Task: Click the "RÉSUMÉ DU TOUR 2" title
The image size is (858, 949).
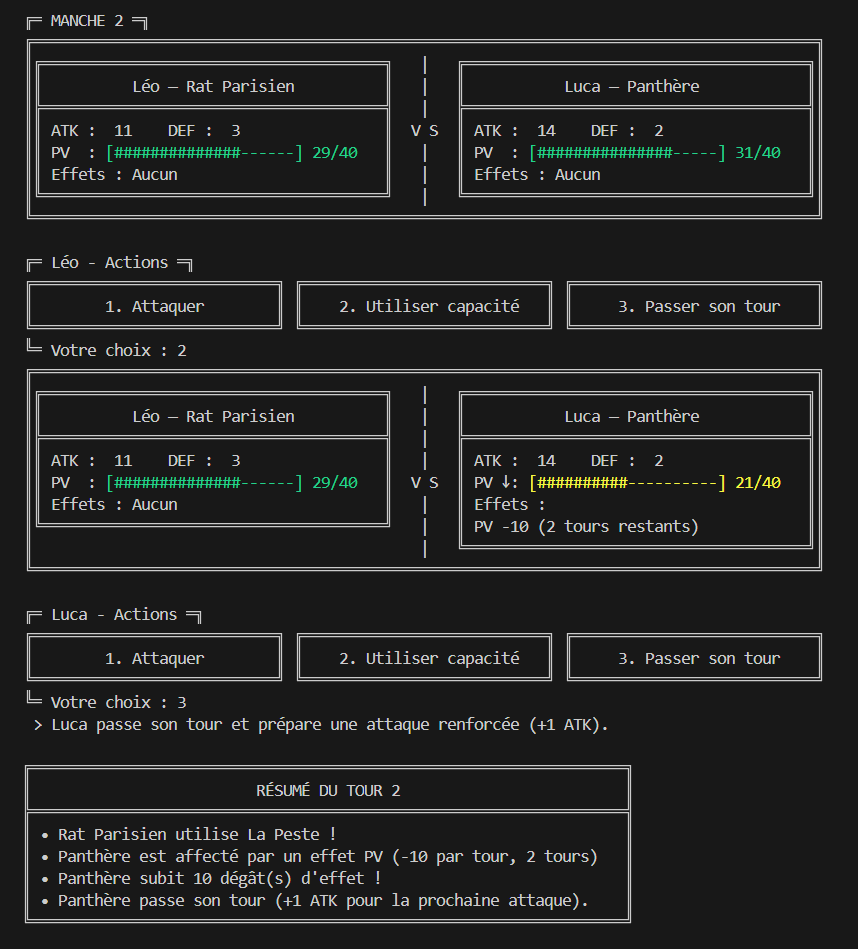Action: (x=328, y=790)
